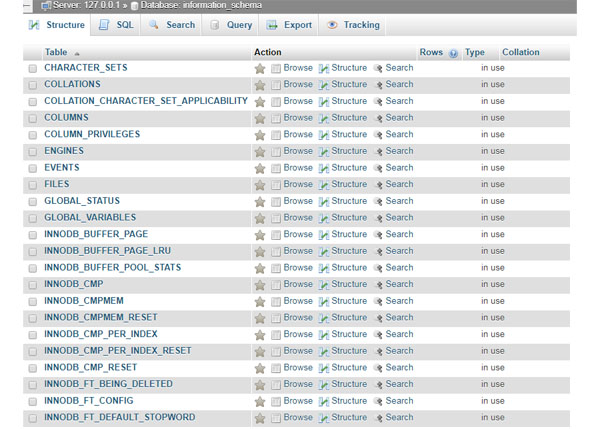Viewport: 600px width, 429px height.
Task: Mark COLLATIONS table as favorite star
Action: click(260, 85)
